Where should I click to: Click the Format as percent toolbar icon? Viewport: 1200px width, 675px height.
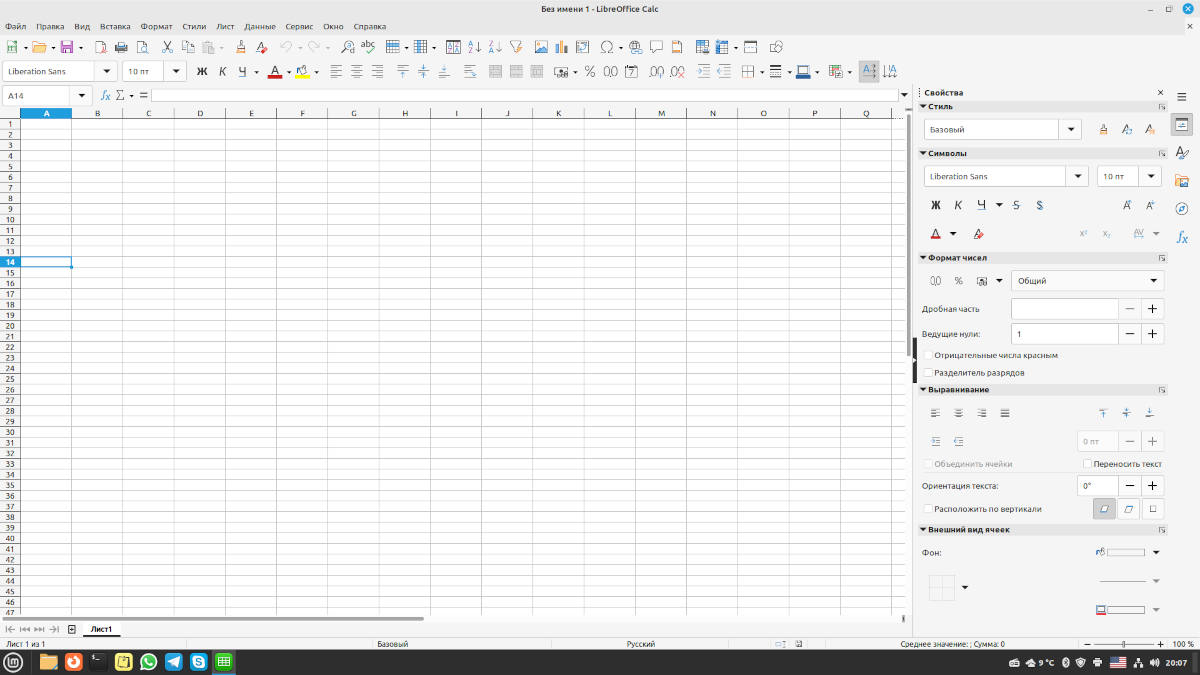tap(590, 72)
